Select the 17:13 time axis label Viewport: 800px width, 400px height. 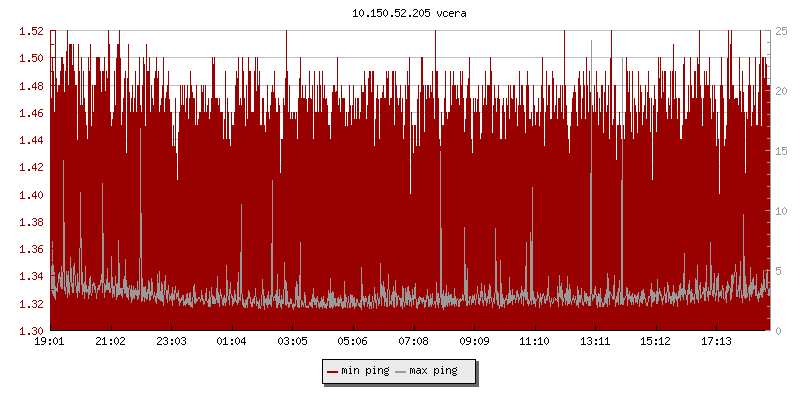[x=716, y=341]
